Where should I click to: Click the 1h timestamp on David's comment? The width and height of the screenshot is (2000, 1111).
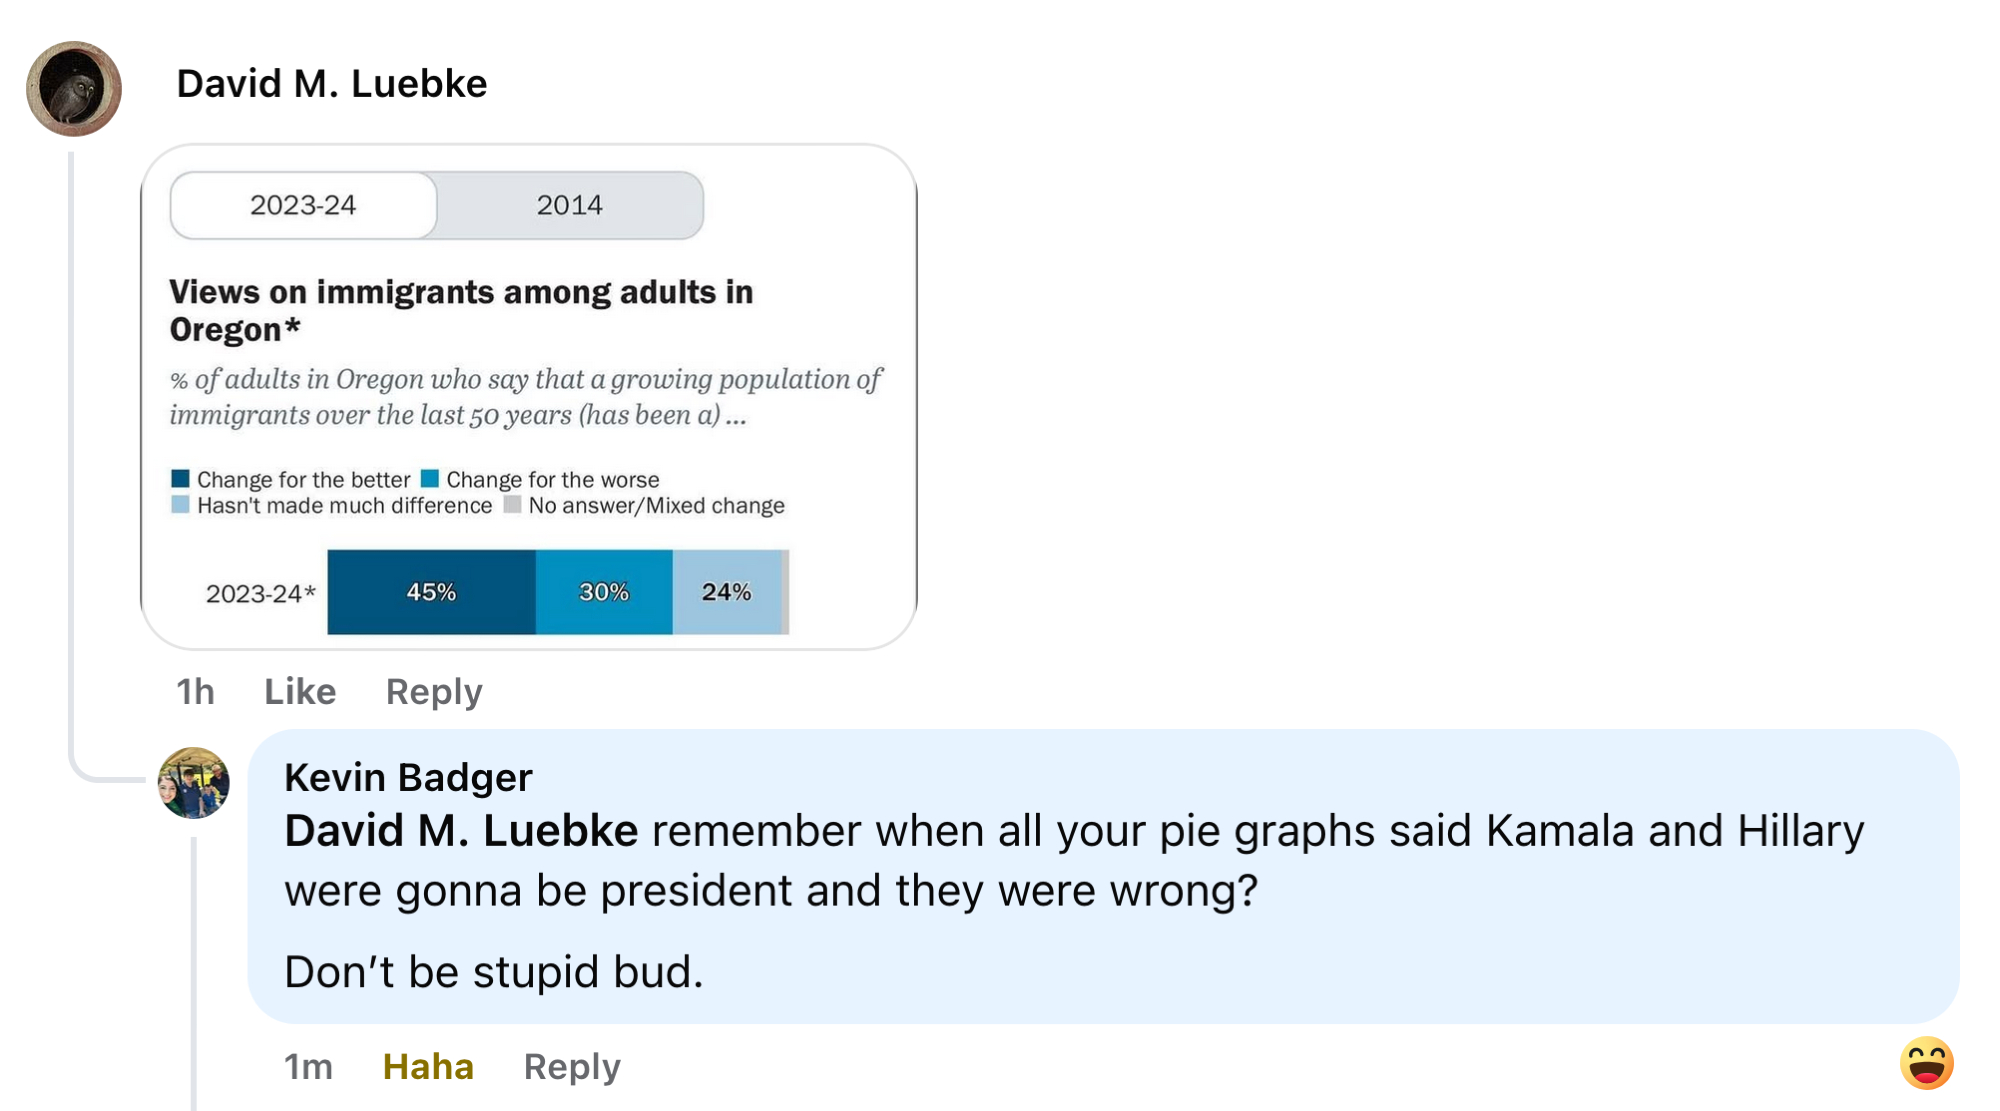click(195, 691)
